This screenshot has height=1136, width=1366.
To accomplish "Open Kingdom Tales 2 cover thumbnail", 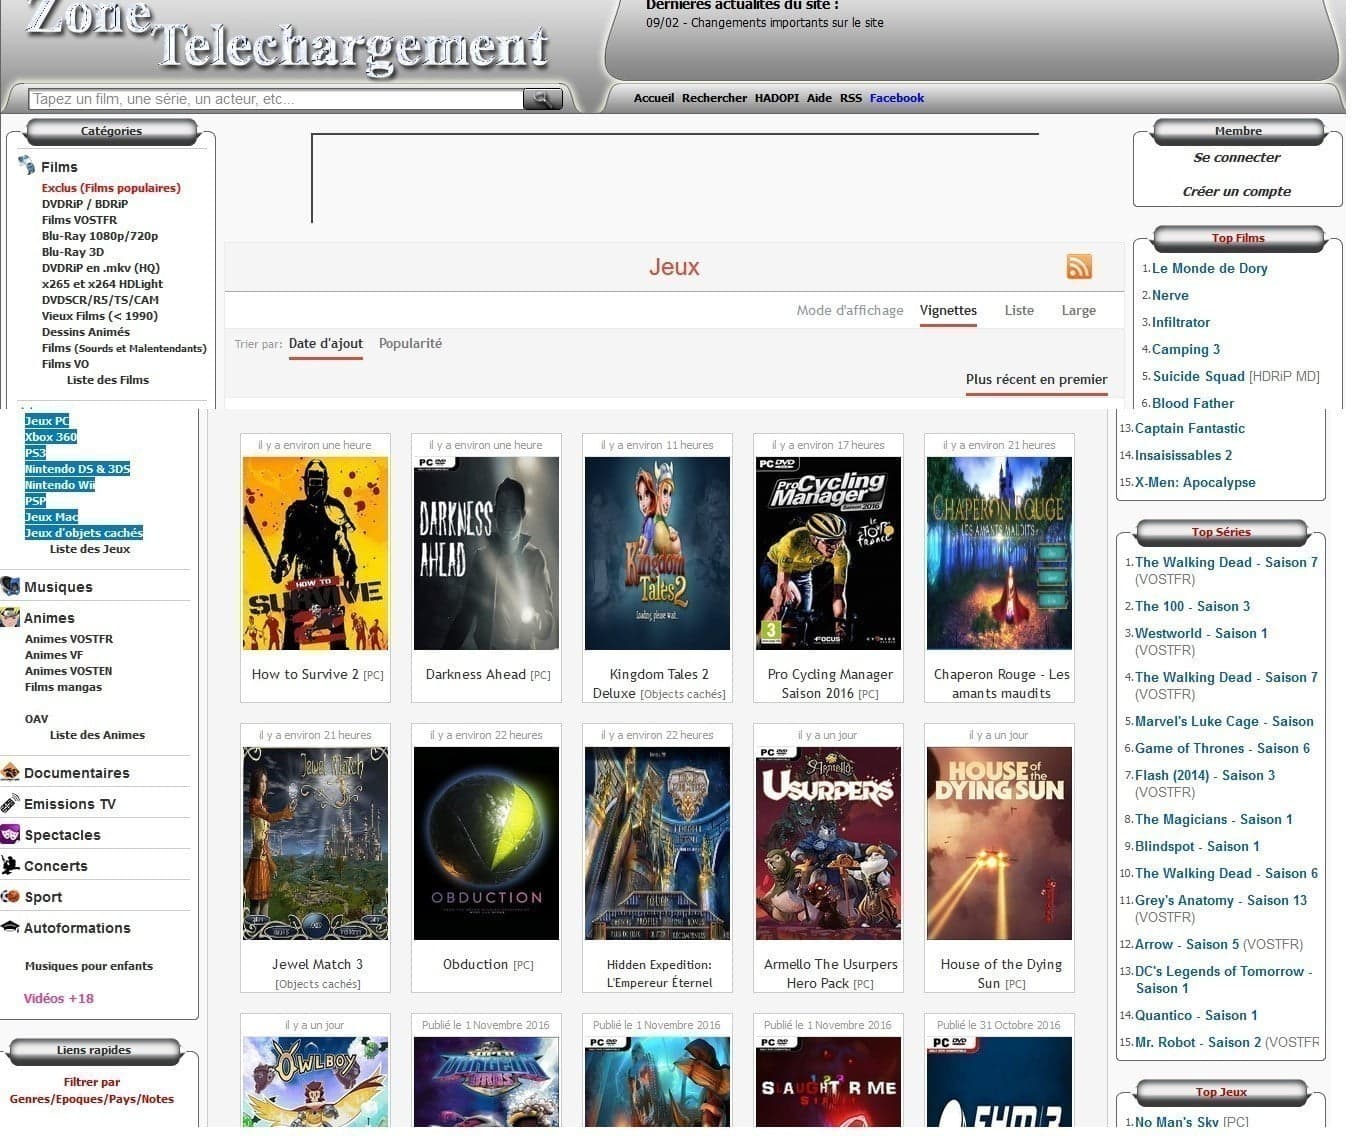I will (657, 553).
